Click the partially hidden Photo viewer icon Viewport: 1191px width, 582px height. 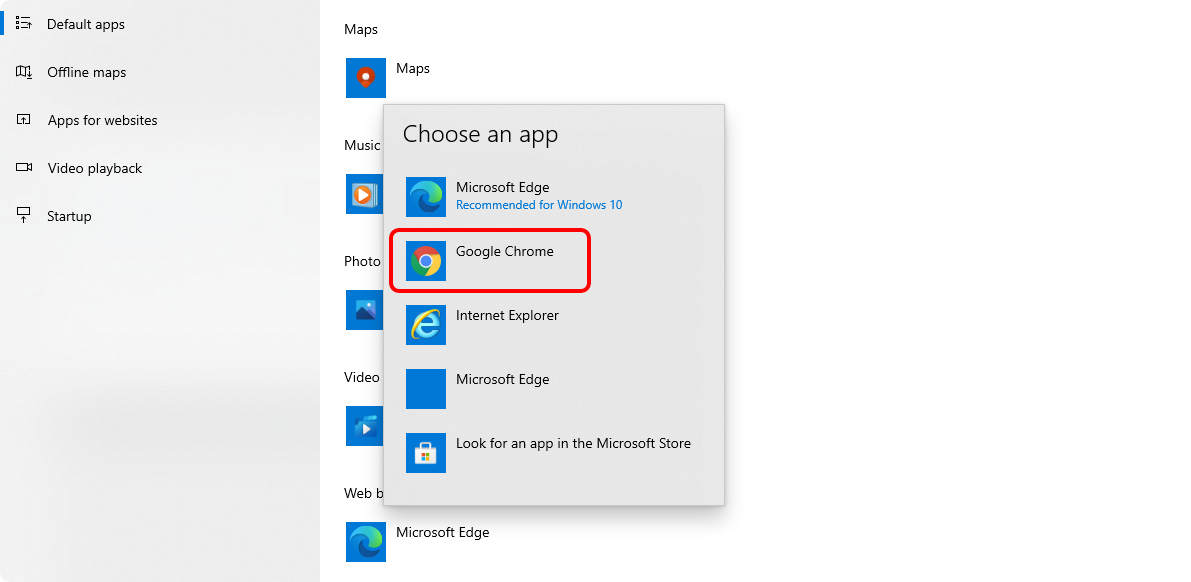pos(363,310)
